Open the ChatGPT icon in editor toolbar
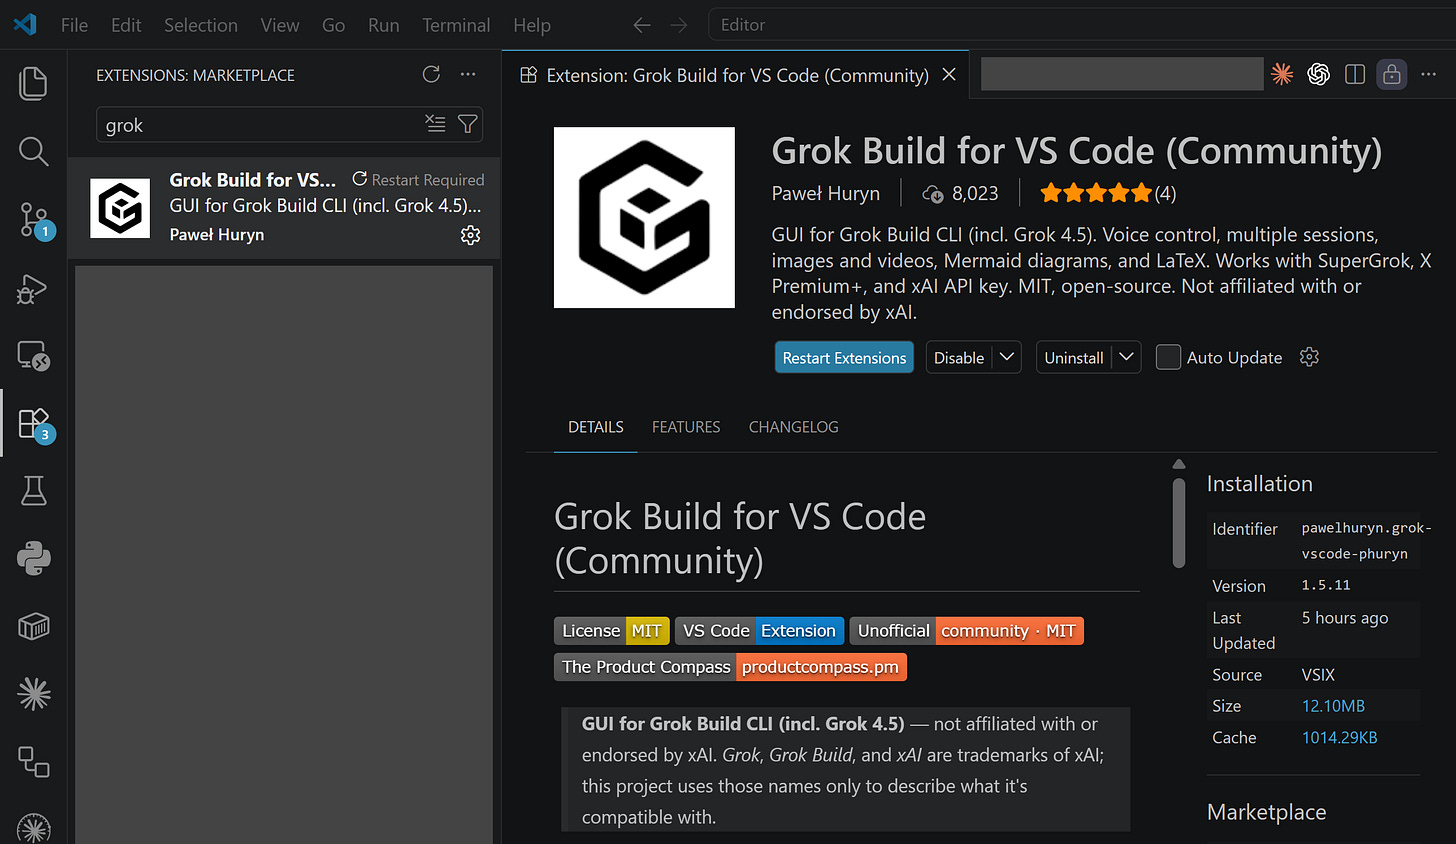 pos(1318,74)
